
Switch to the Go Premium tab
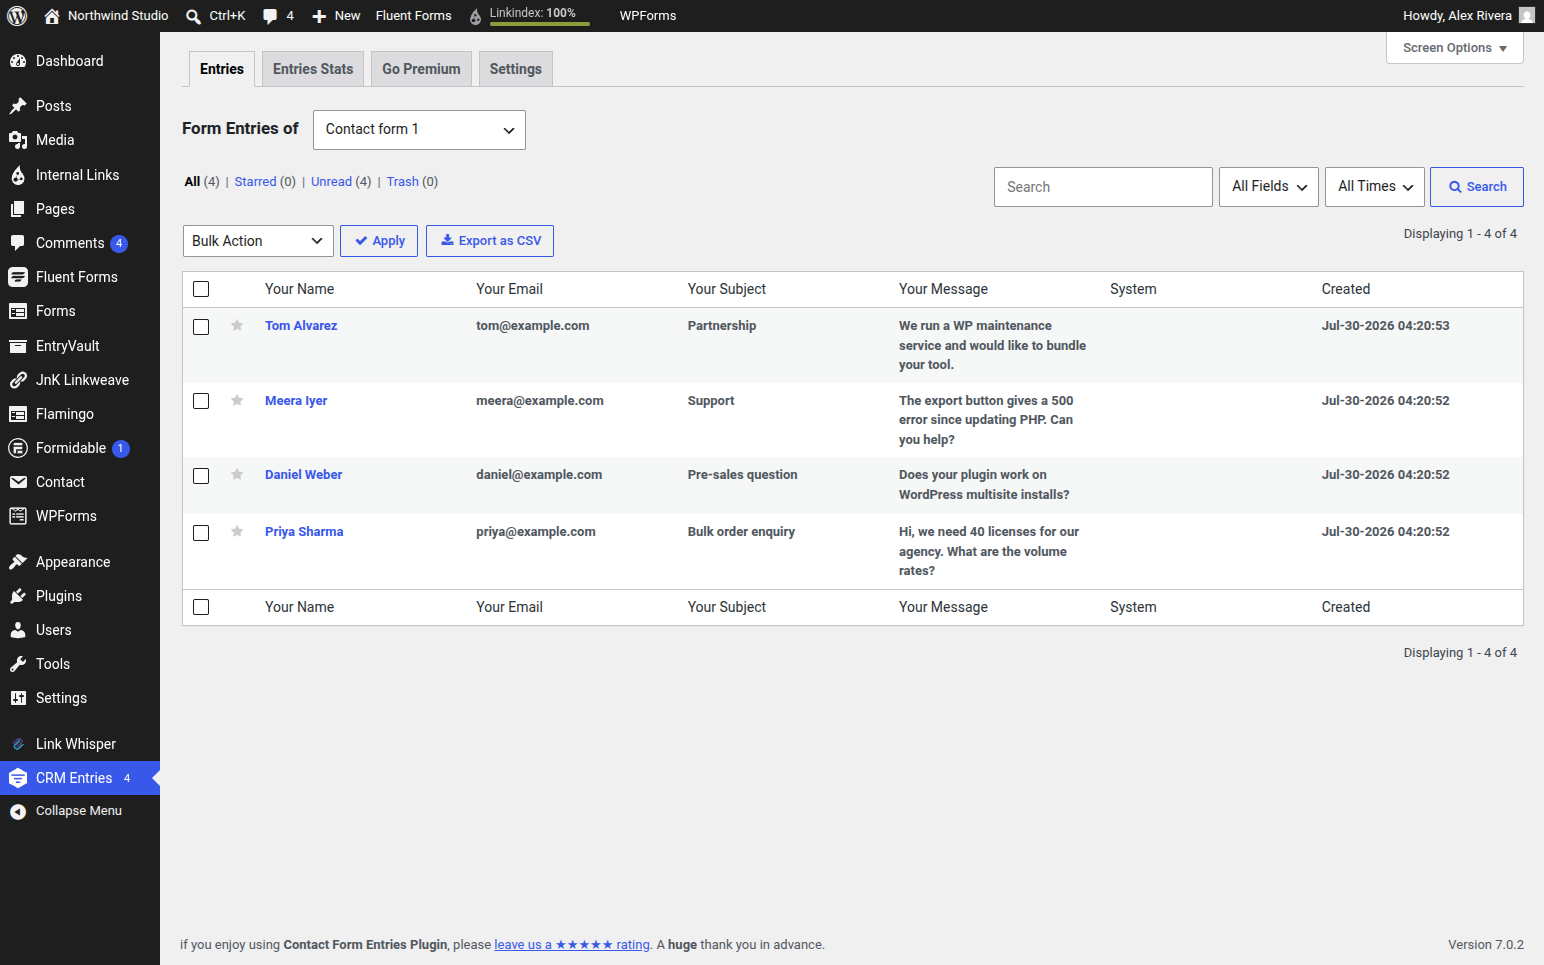[x=421, y=69]
